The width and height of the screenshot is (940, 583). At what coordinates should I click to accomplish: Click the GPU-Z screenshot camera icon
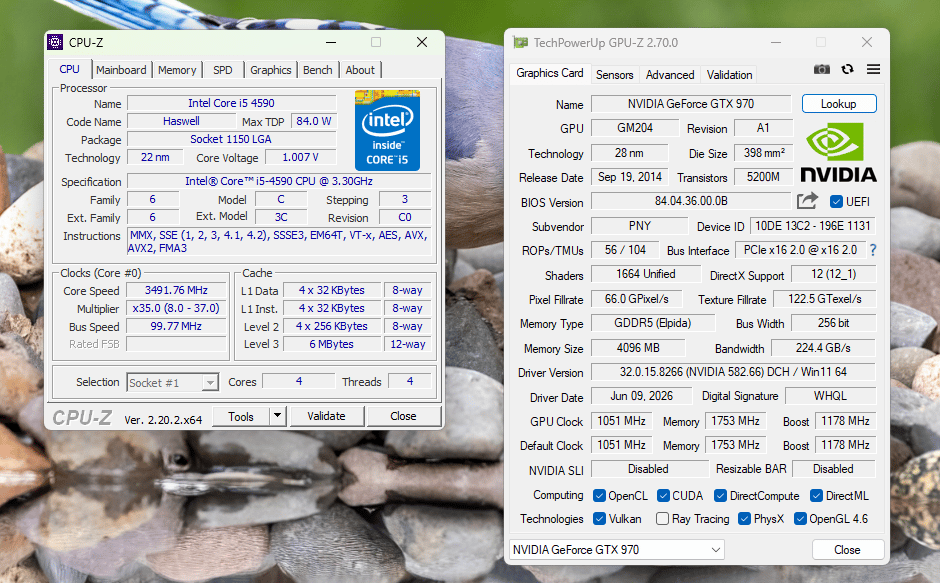821,69
